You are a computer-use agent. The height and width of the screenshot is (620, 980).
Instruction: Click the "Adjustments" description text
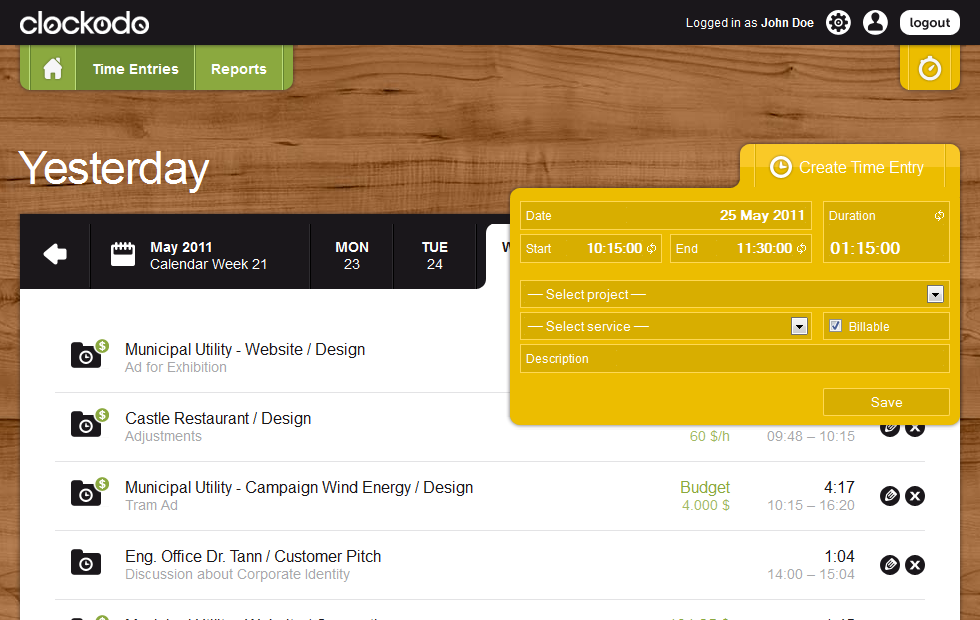(x=163, y=436)
